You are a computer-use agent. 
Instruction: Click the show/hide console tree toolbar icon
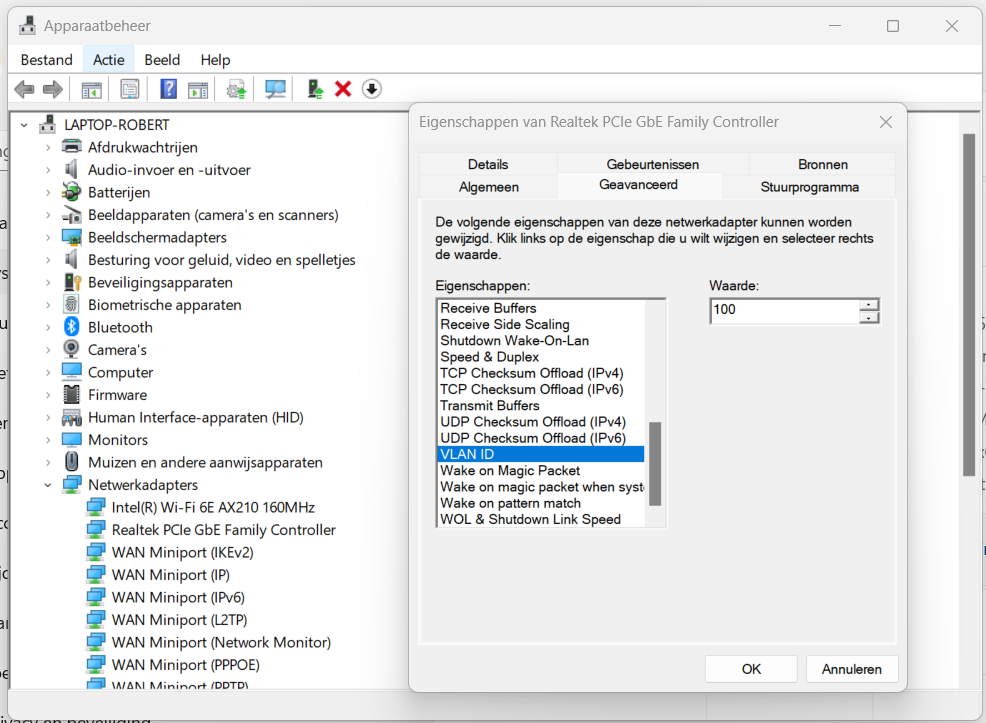(x=92, y=89)
